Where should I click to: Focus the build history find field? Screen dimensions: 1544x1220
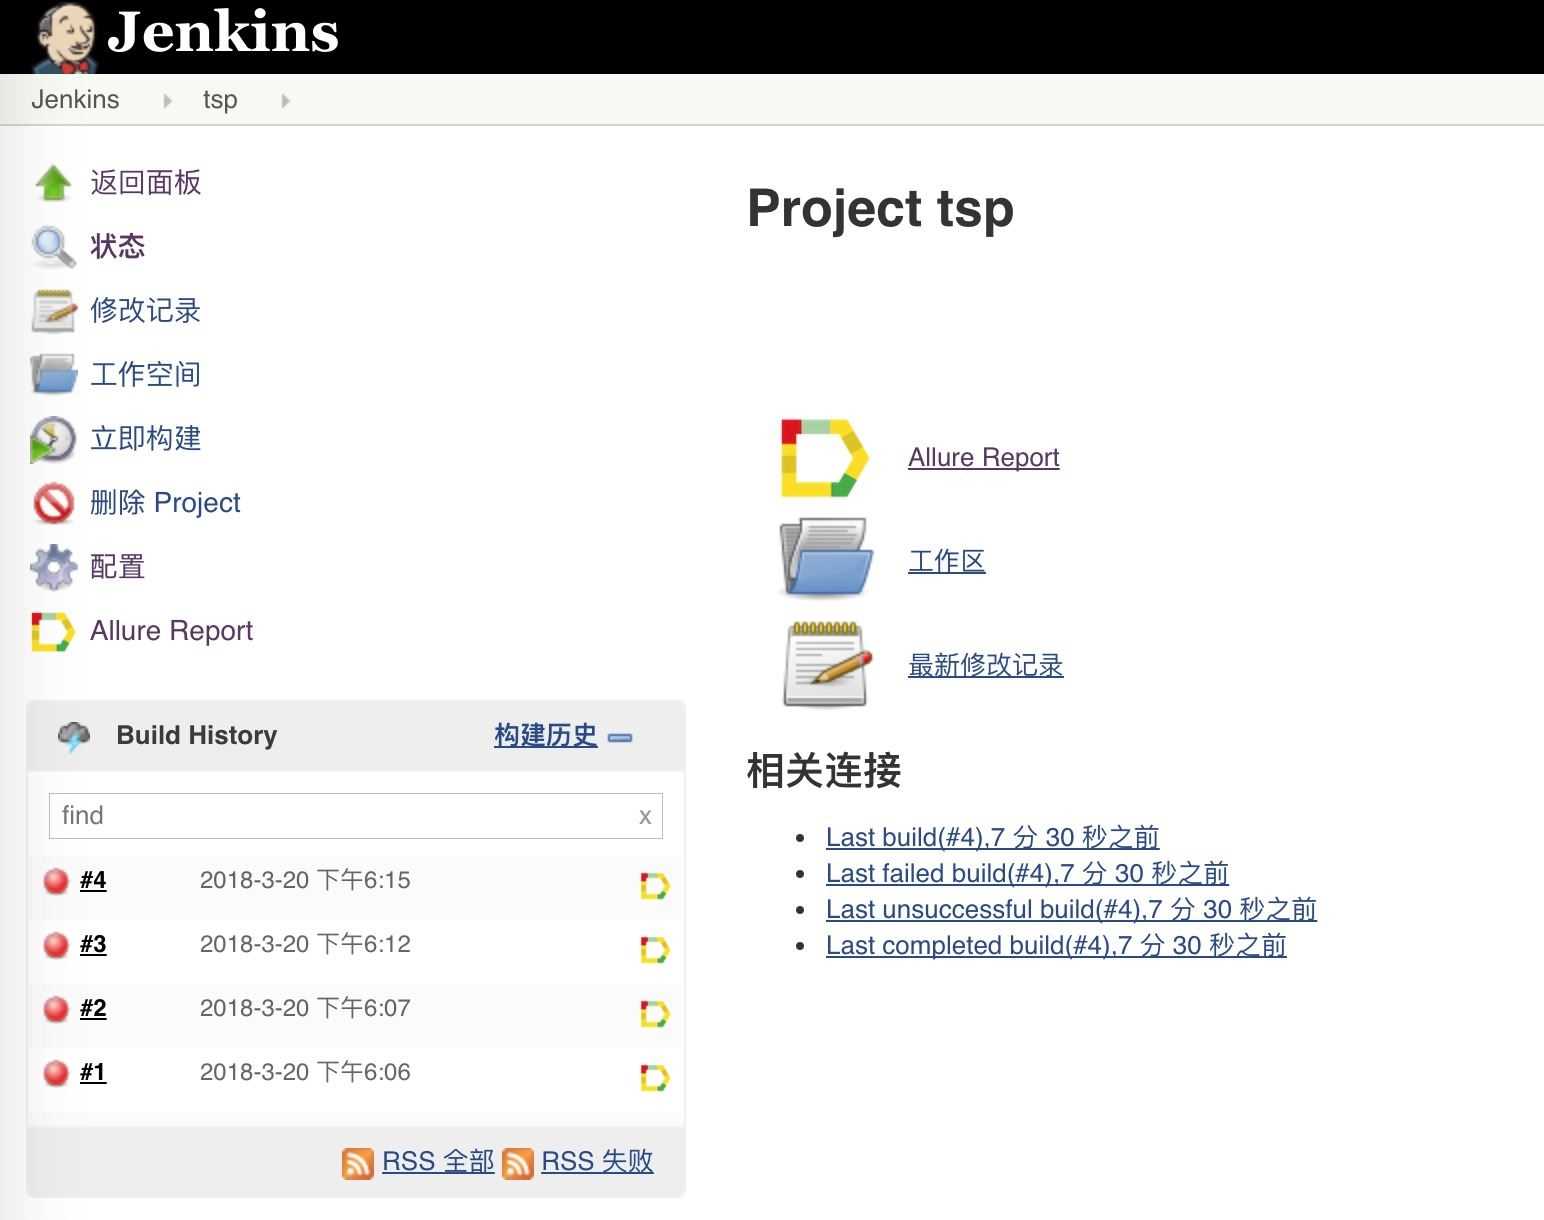click(356, 816)
